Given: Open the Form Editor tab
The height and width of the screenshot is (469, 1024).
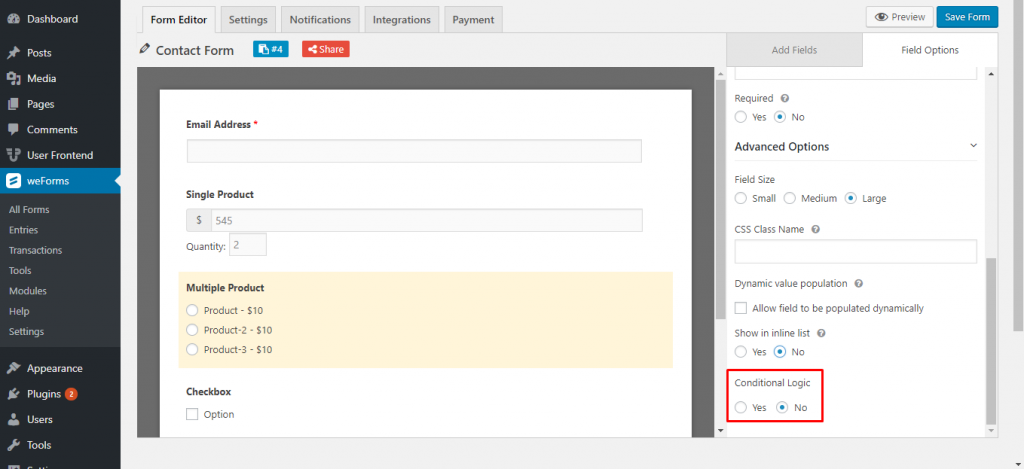Looking at the screenshot, I should [179, 20].
